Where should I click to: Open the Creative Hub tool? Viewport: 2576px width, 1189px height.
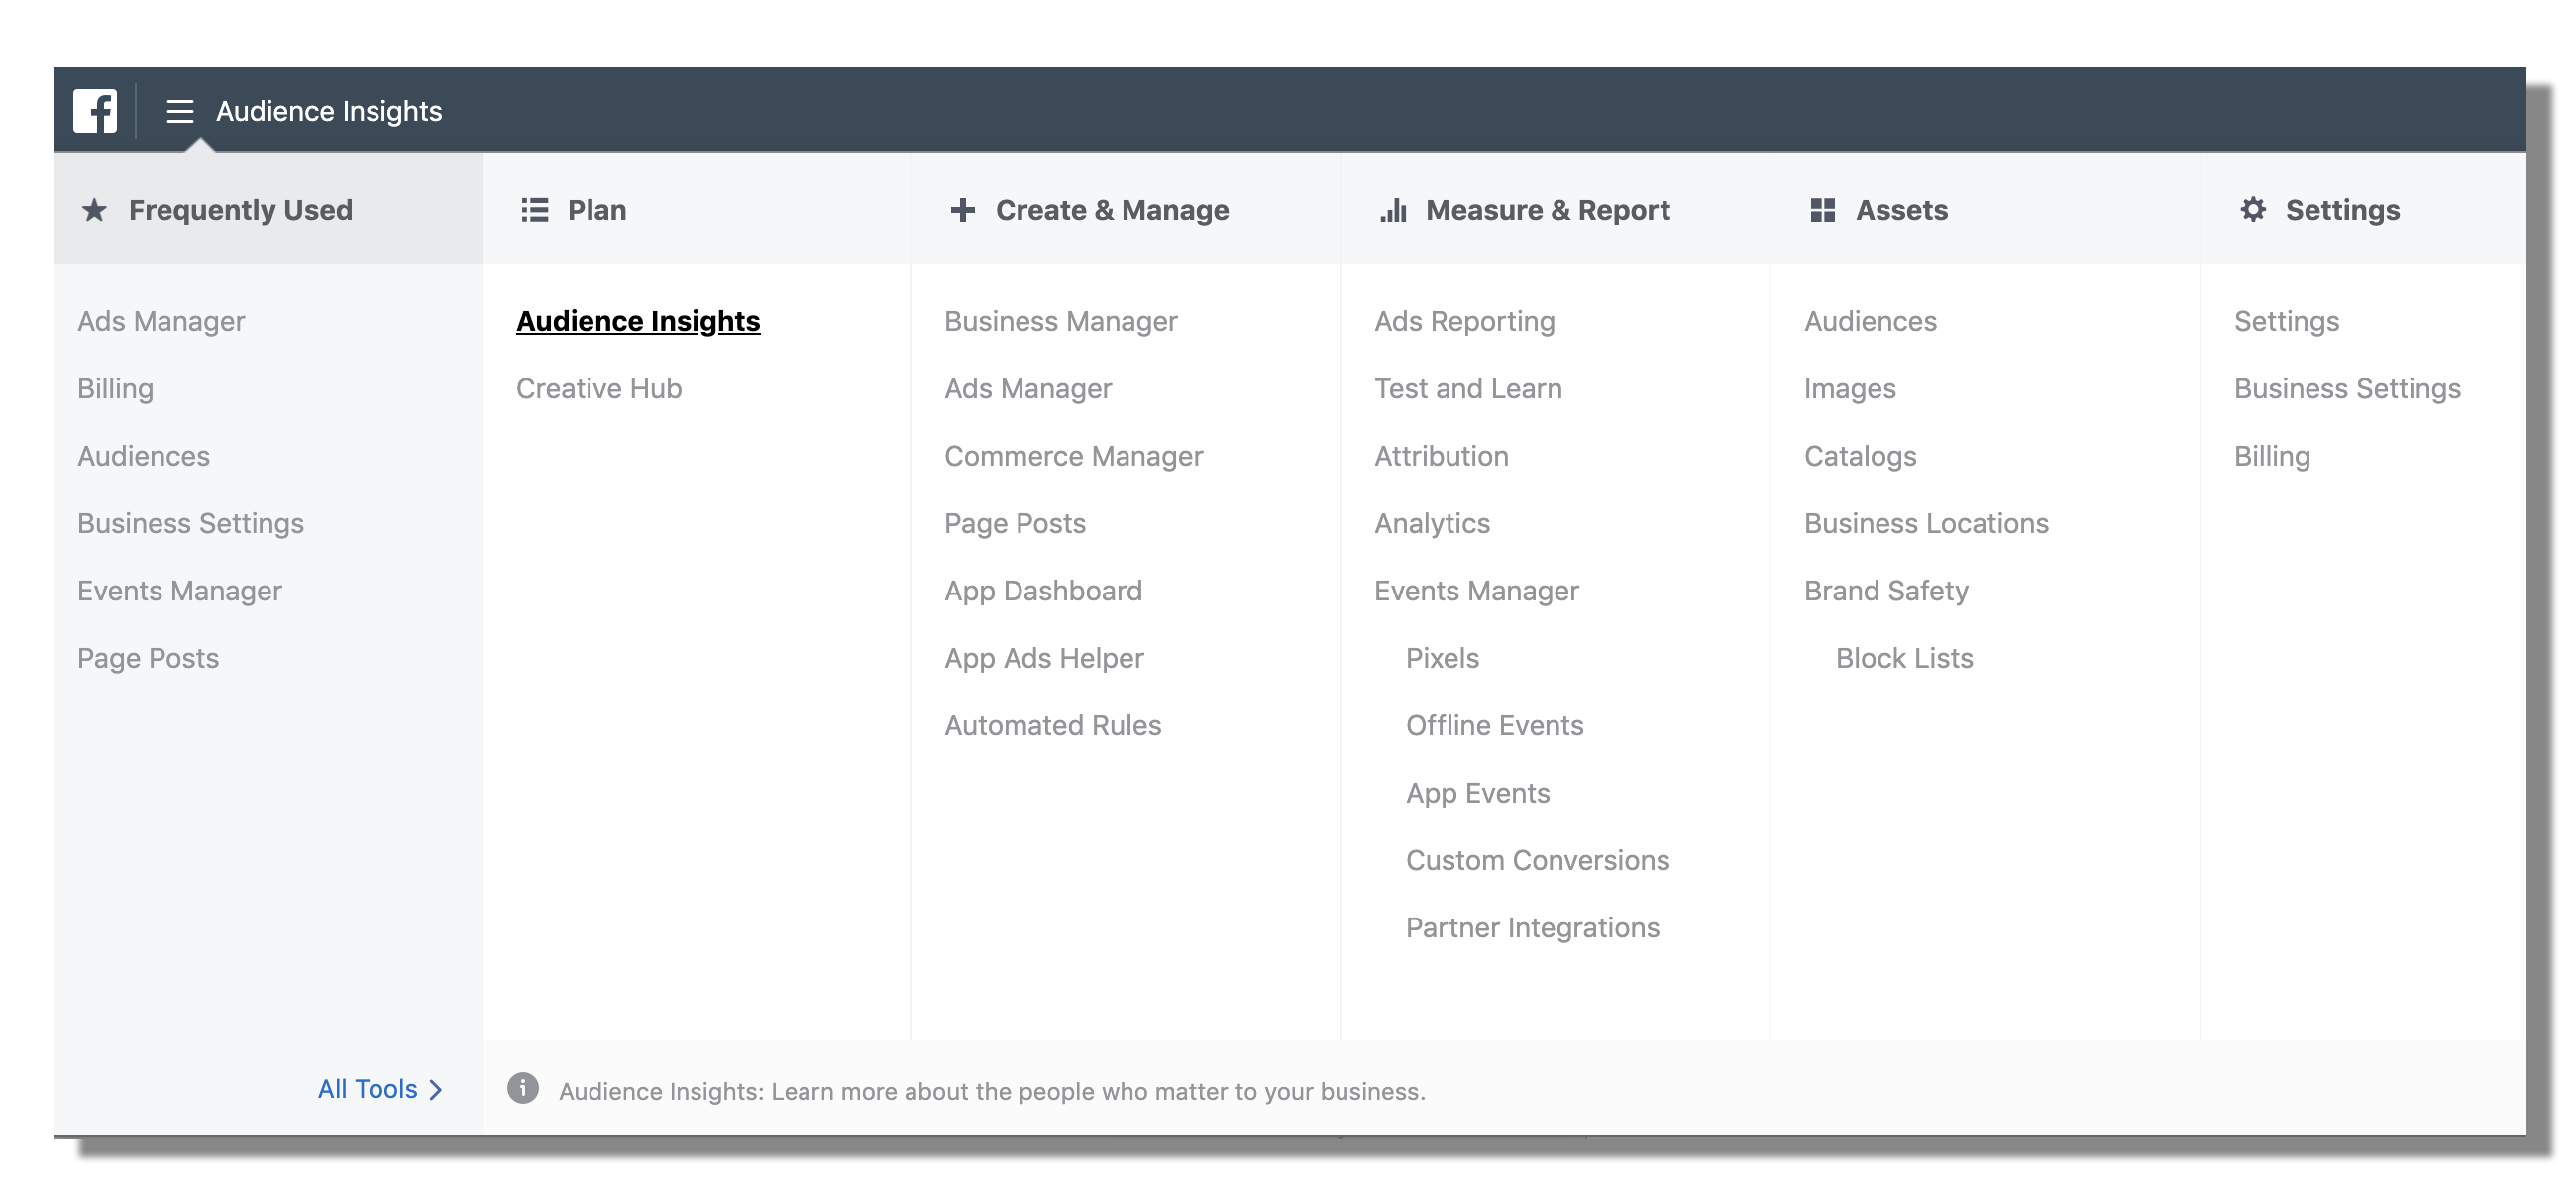597,388
